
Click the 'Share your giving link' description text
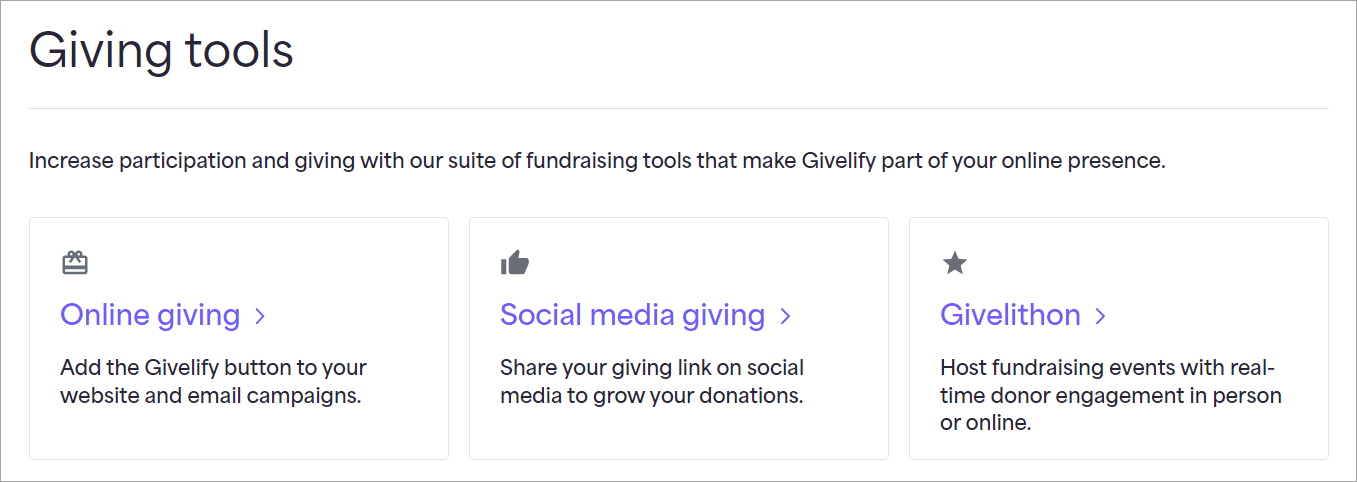(652, 367)
